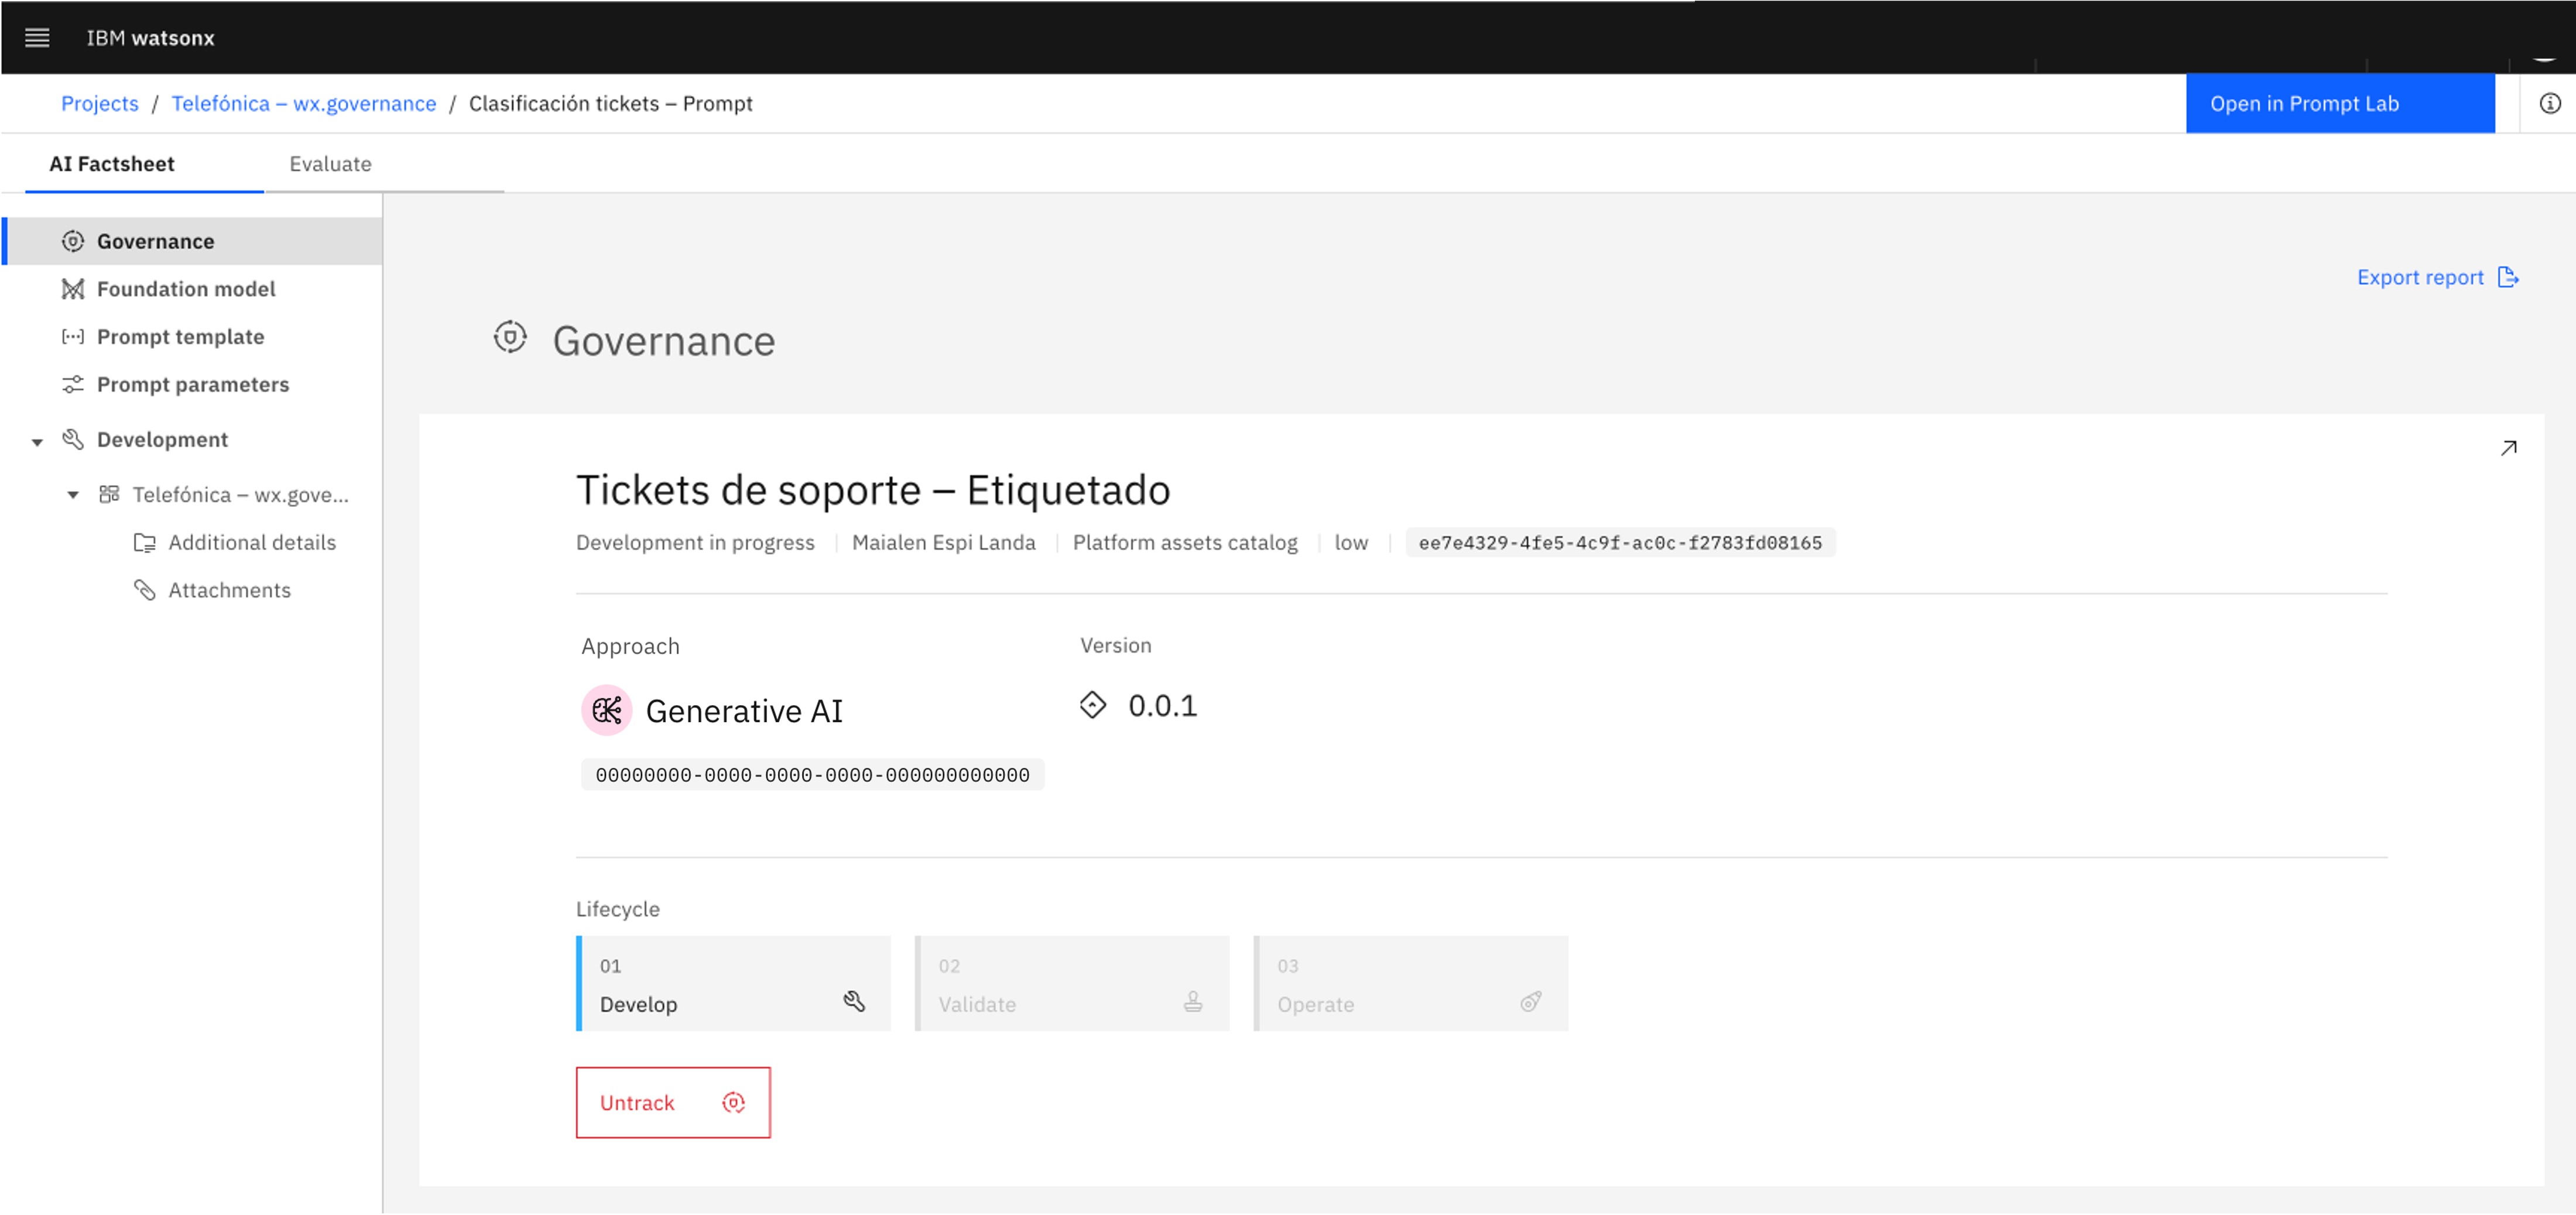Select Prompt parameters in the sidebar
Image resolution: width=2576 pixels, height=1215 pixels.
click(x=193, y=385)
